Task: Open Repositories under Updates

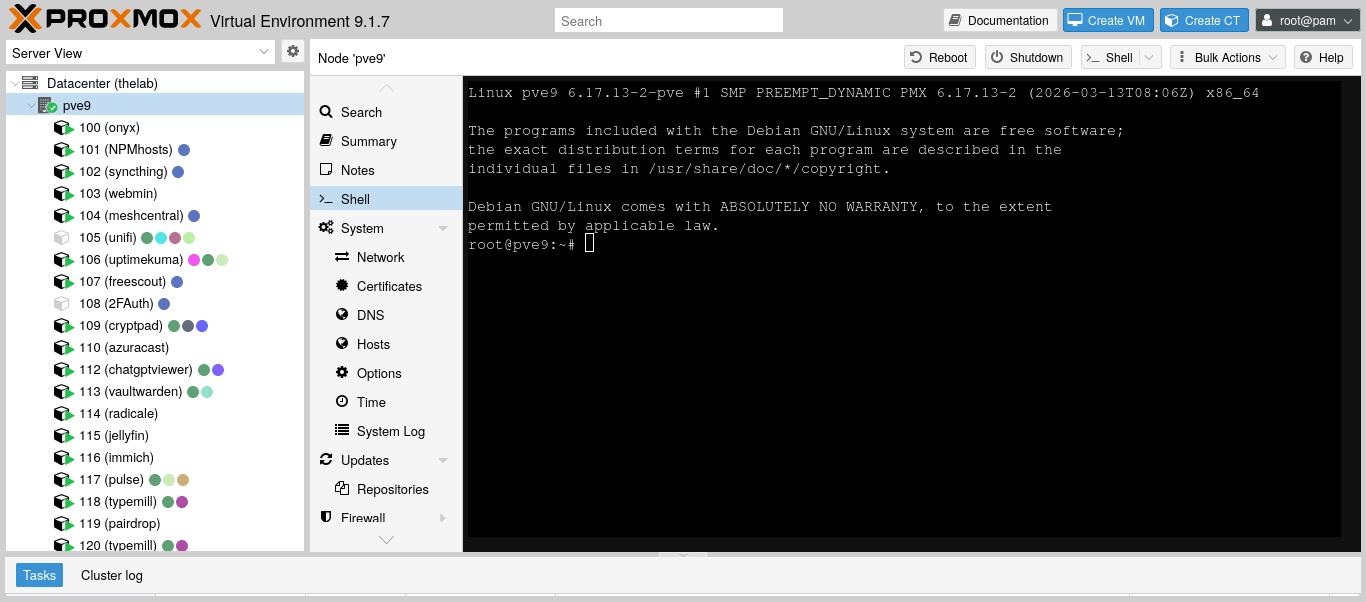Action: pos(392,489)
